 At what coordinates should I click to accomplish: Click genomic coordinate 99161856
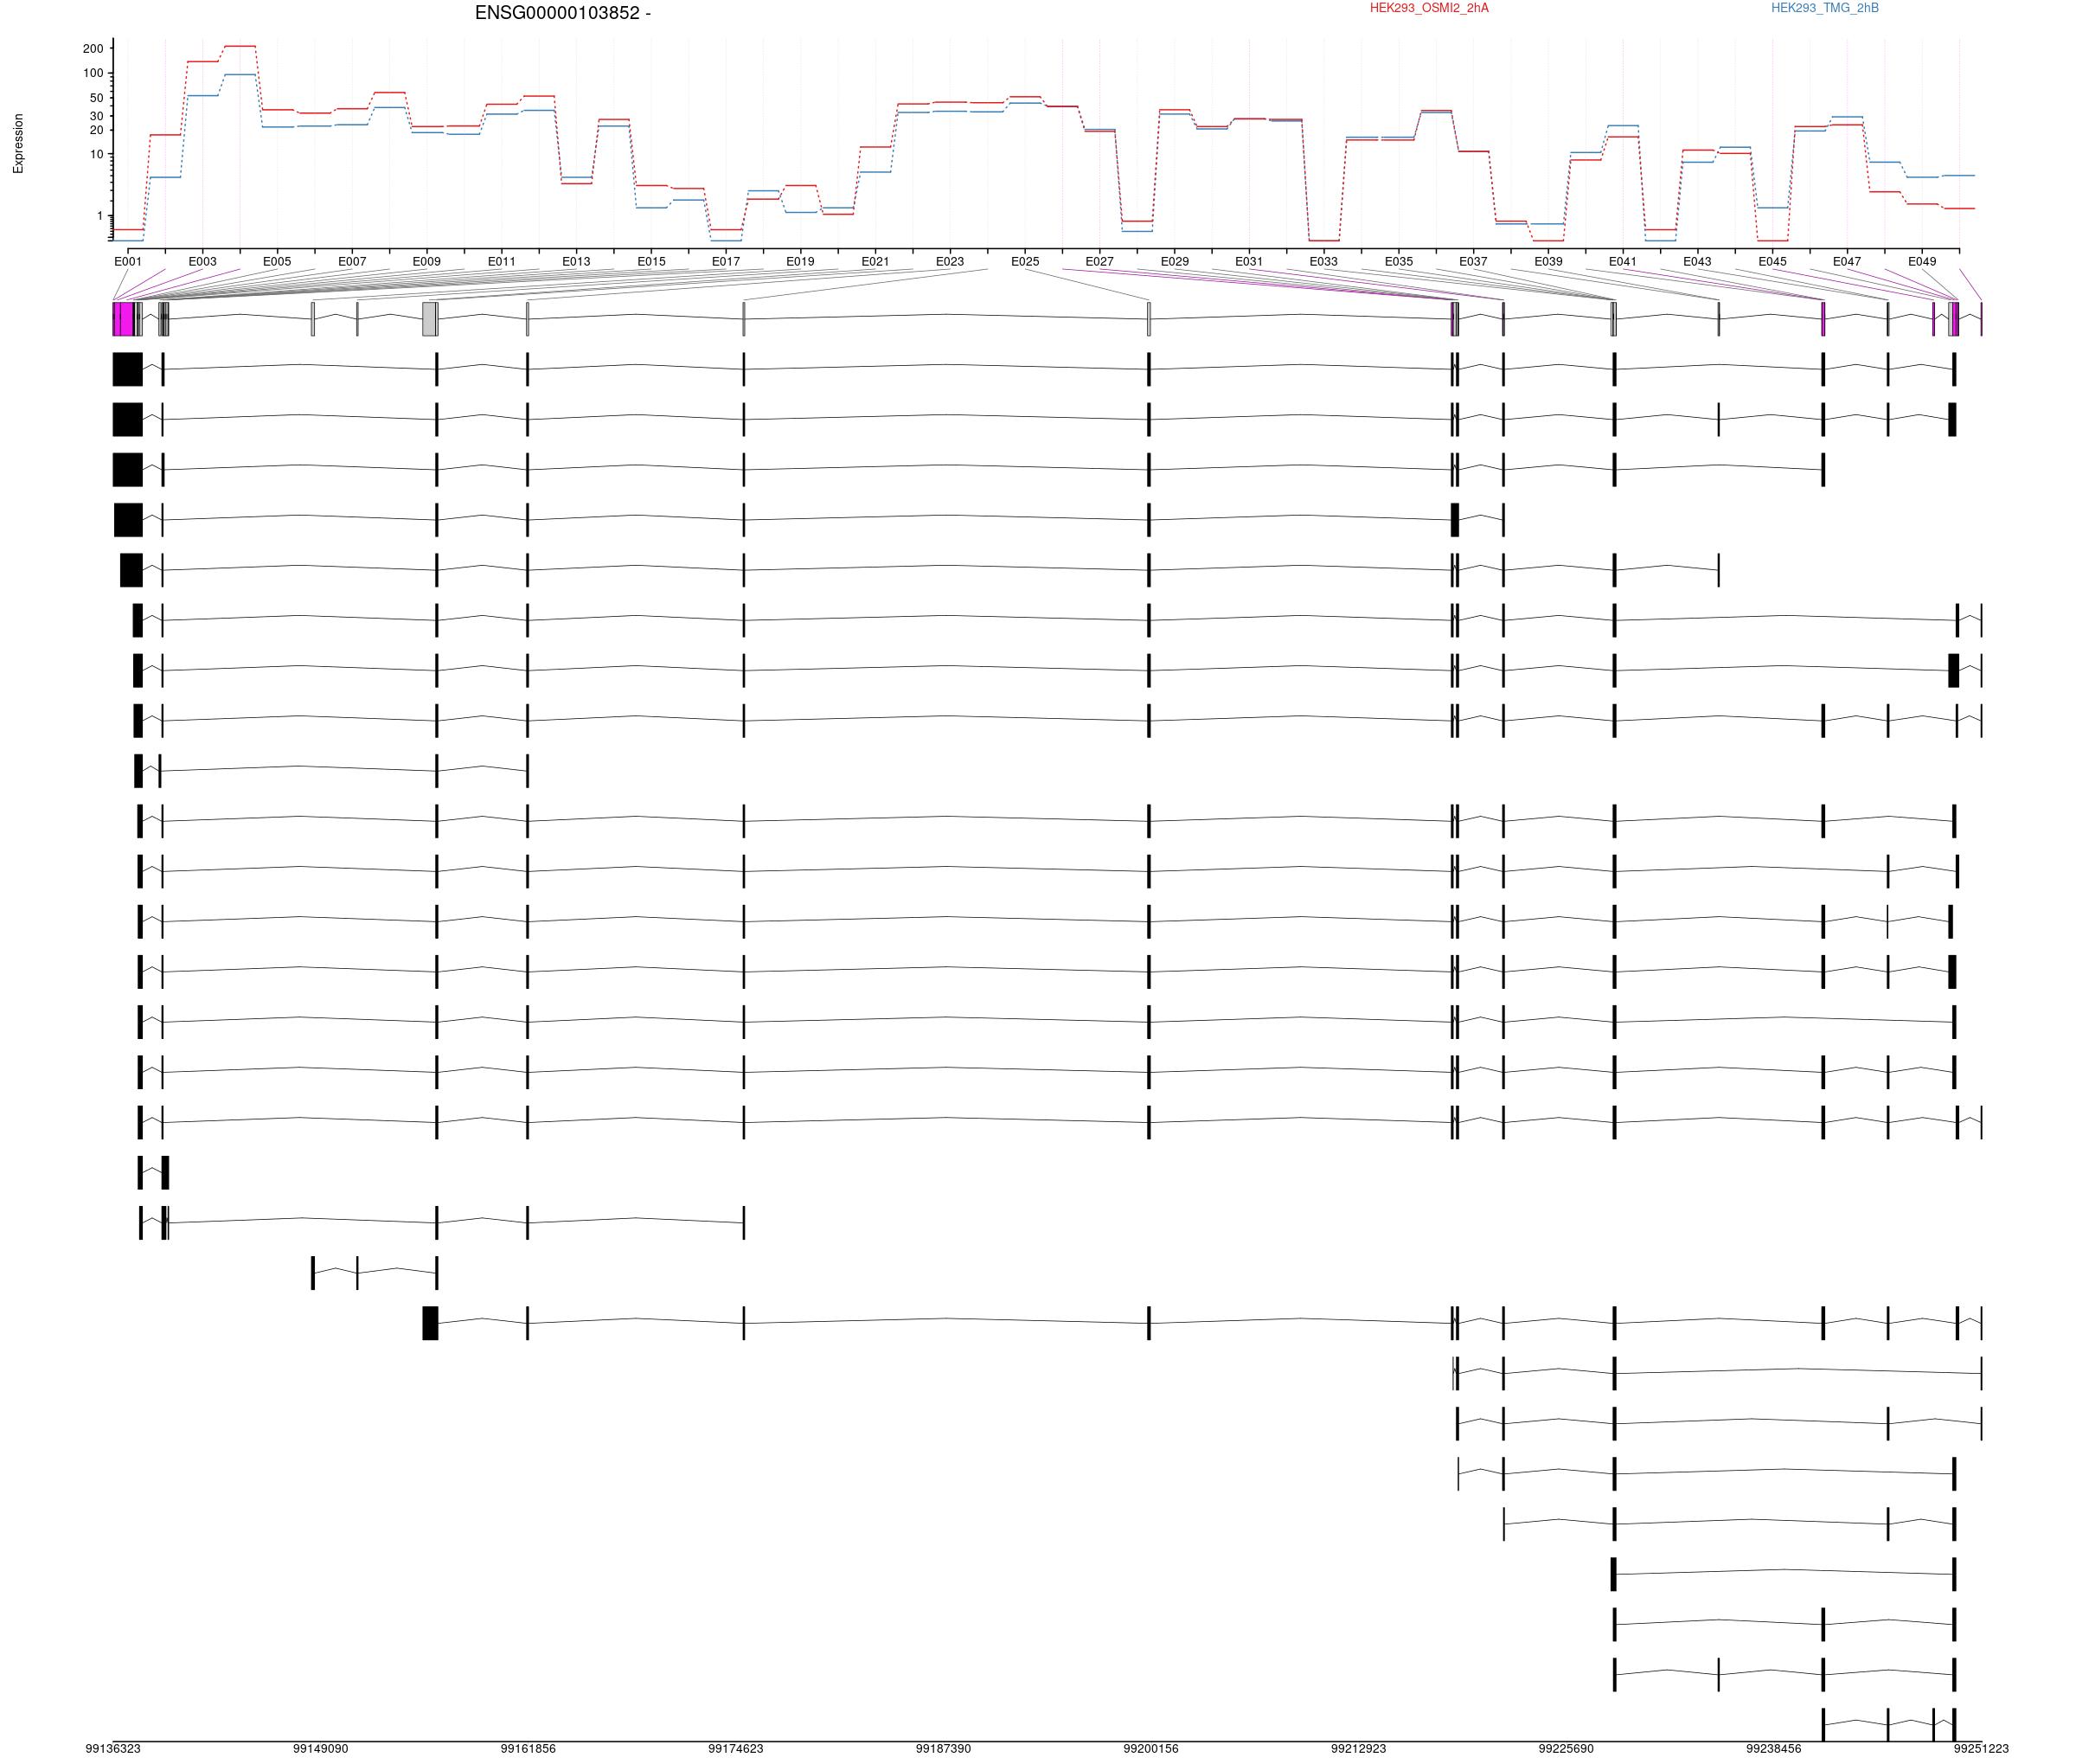[x=528, y=1749]
